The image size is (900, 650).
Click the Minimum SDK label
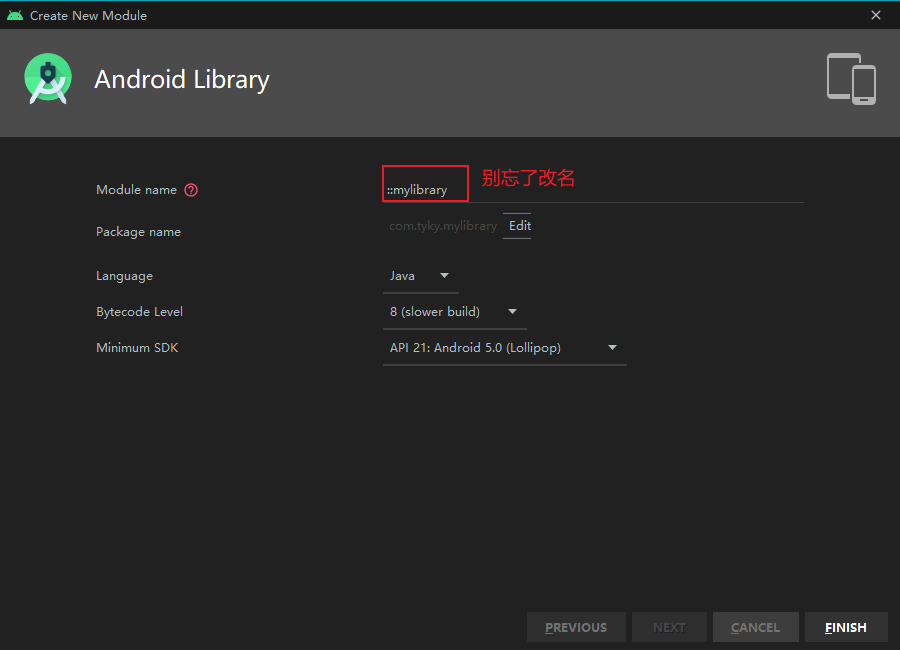click(137, 348)
